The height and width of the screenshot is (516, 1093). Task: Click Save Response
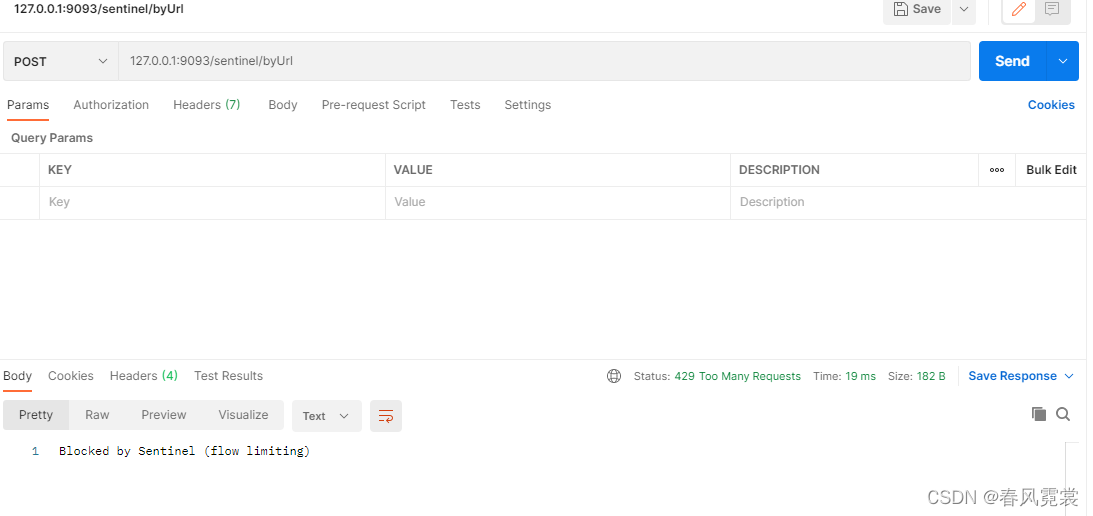[x=1012, y=376]
